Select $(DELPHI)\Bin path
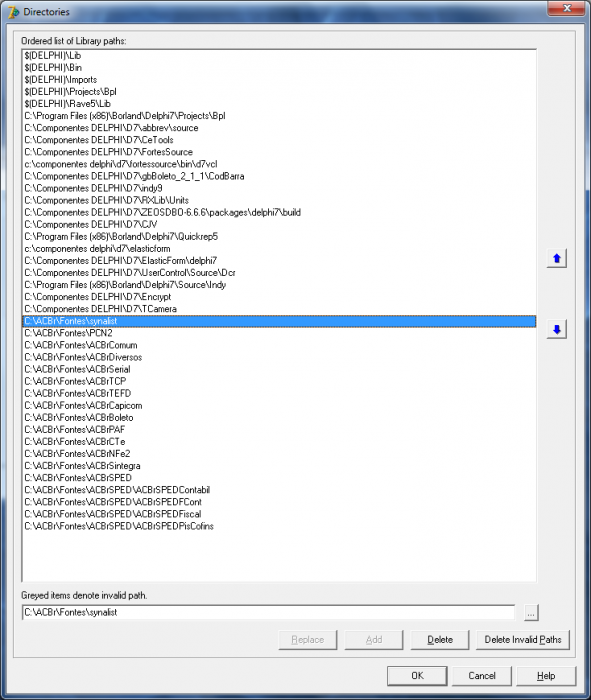This screenshot has width=591, height=700. tap(279, 68)
